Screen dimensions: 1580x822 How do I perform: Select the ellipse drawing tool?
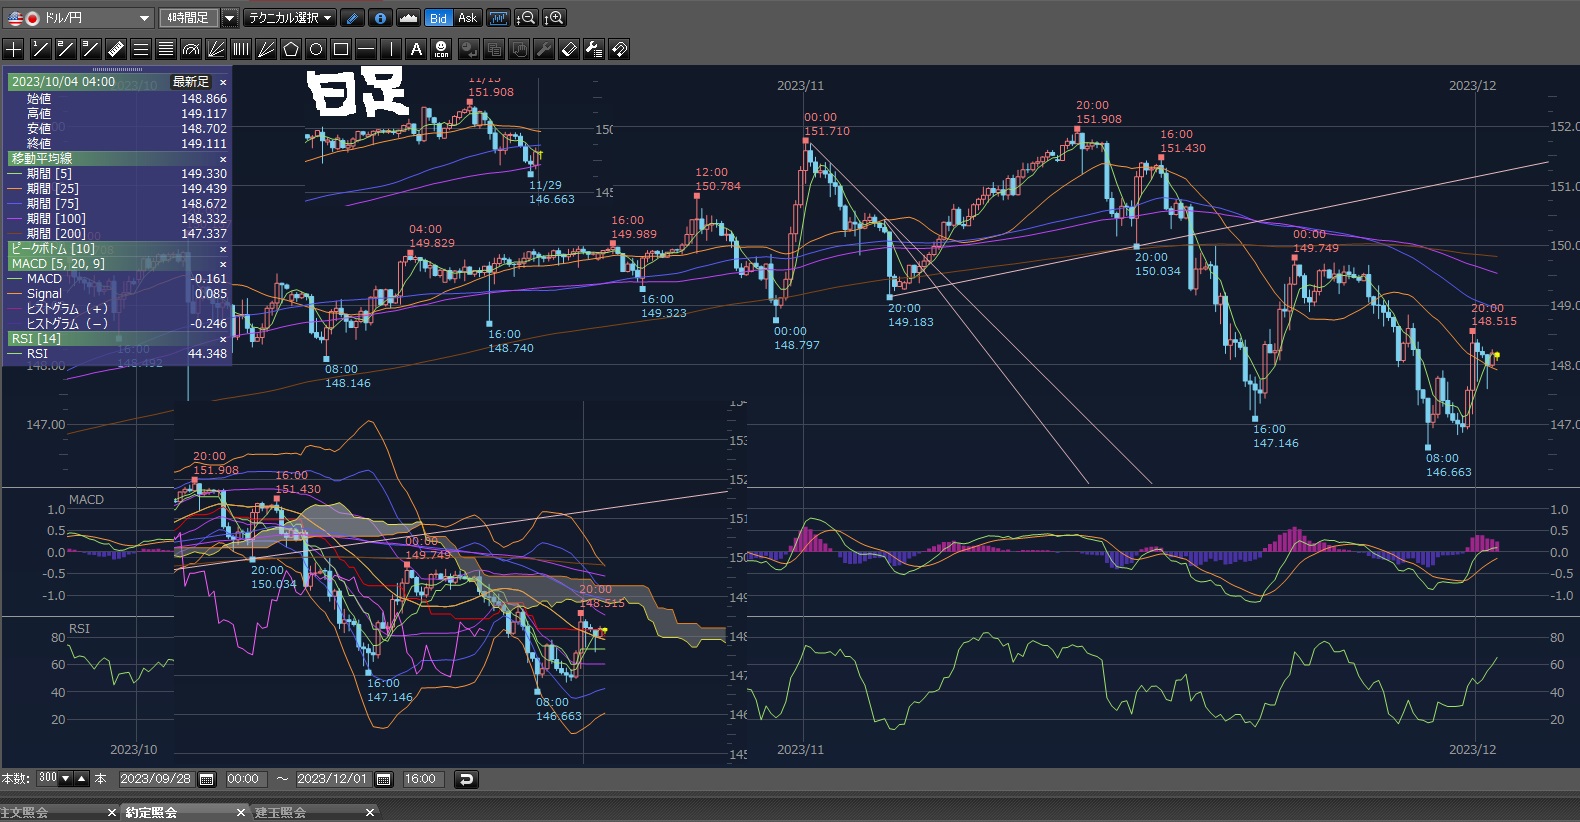click(316, 49)
